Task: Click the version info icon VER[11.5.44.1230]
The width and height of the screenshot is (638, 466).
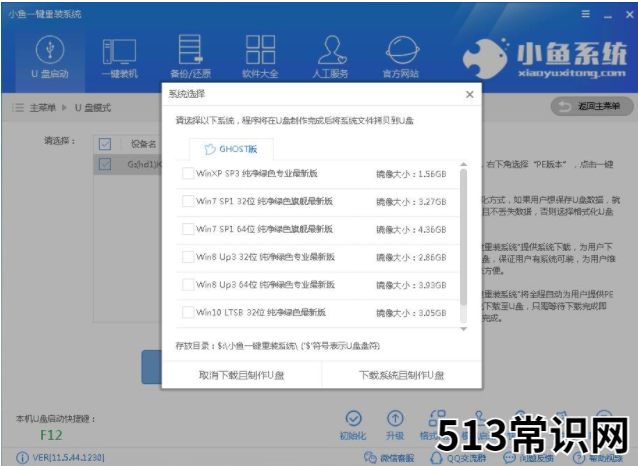Action: pyautogui.click(x=22, y=458)
